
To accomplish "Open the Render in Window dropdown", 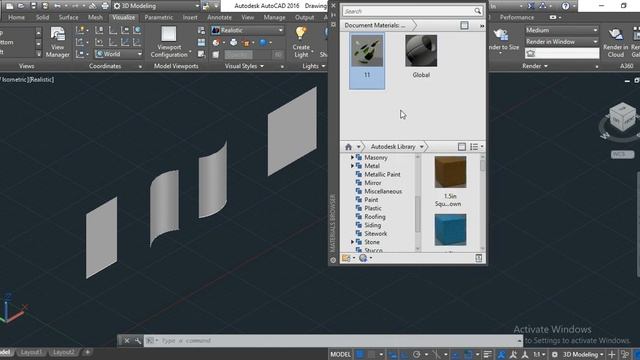I will coord(562,42).
